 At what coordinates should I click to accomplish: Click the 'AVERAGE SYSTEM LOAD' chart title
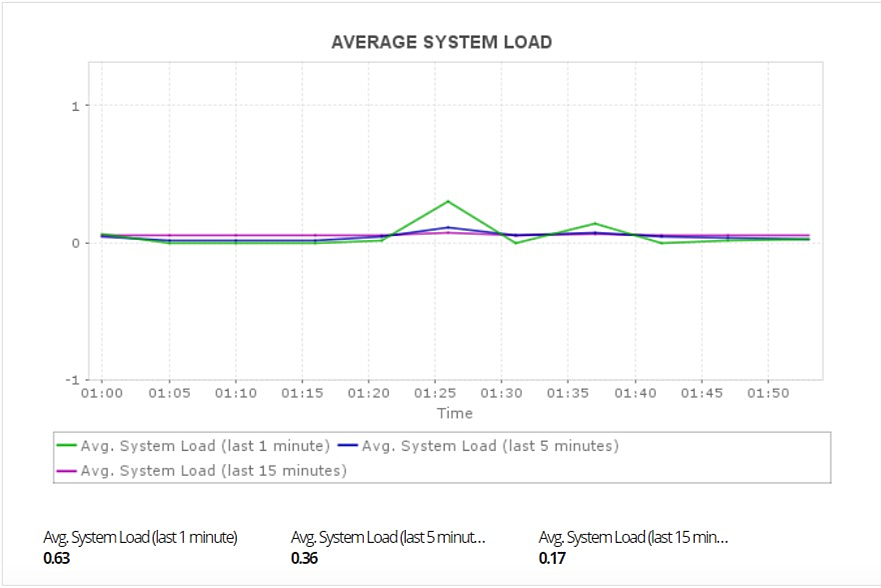441,42
